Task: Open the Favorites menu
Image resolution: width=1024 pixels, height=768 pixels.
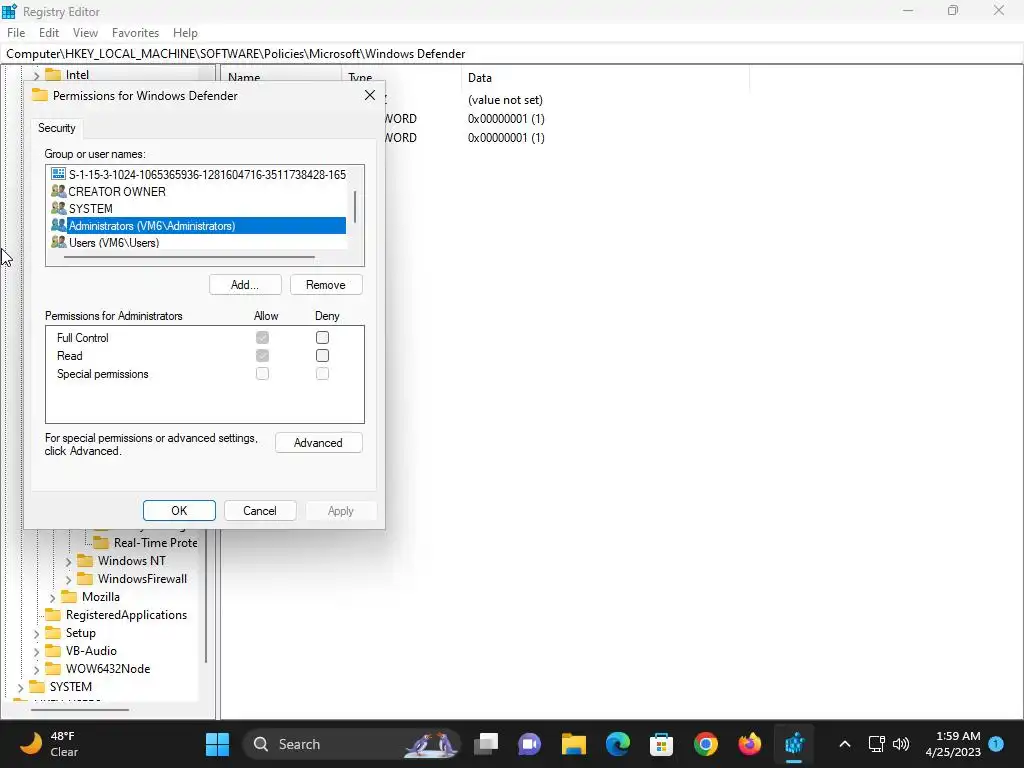Action: 135,33
